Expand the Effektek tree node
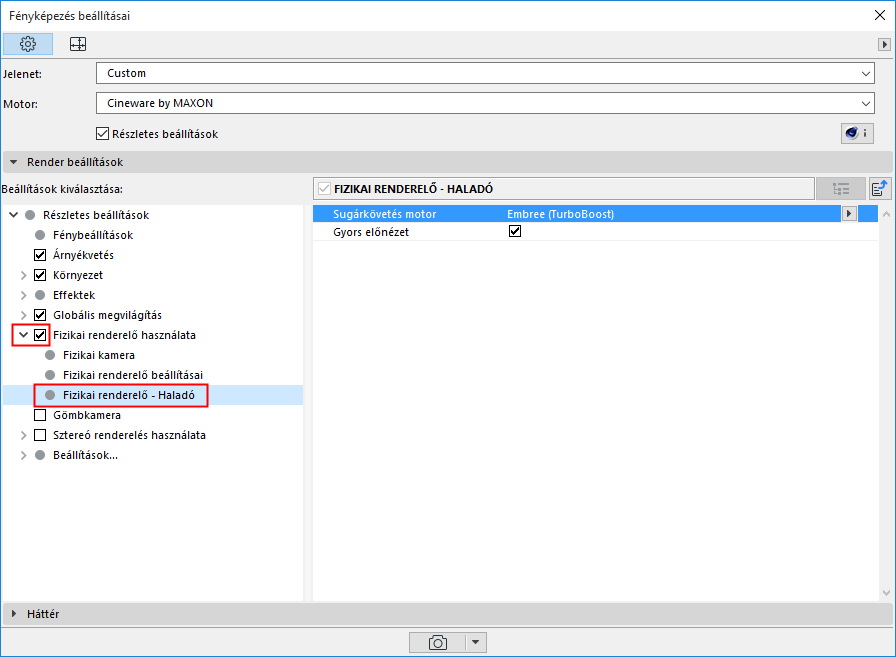The width and height of the screenshot is (896, 657). coord(23,295)
